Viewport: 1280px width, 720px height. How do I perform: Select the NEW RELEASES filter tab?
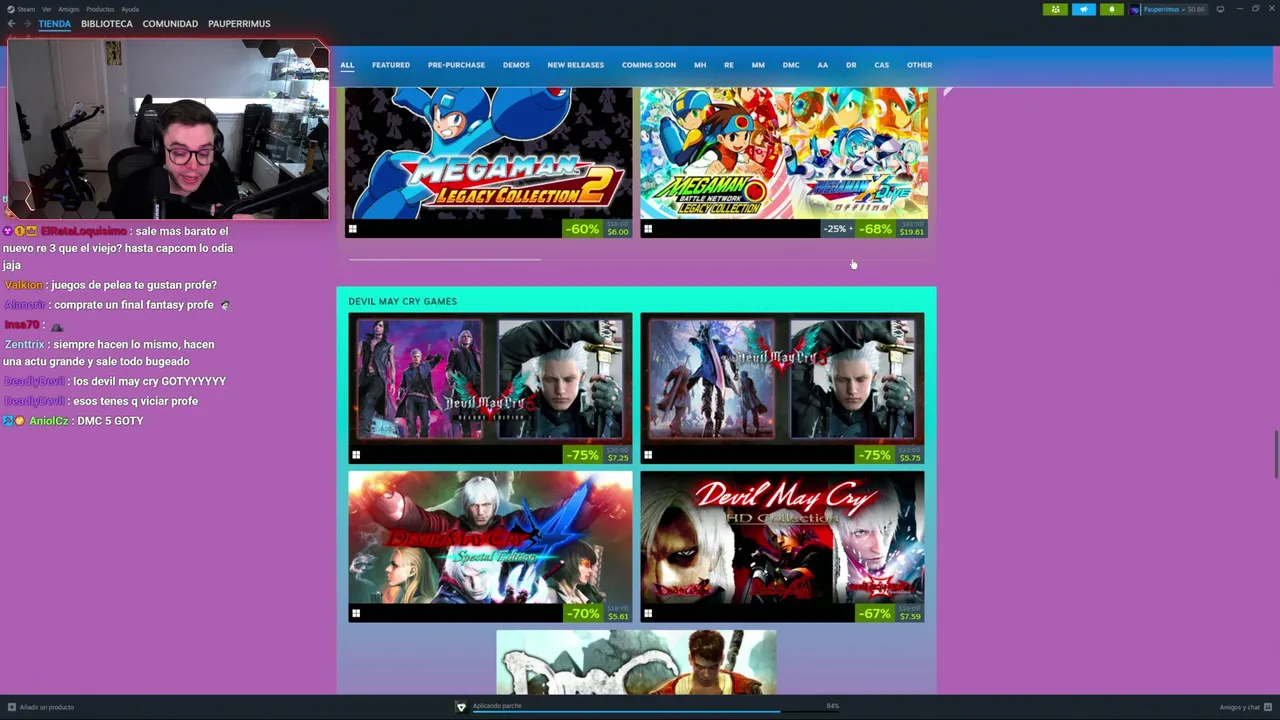[576, 65]
